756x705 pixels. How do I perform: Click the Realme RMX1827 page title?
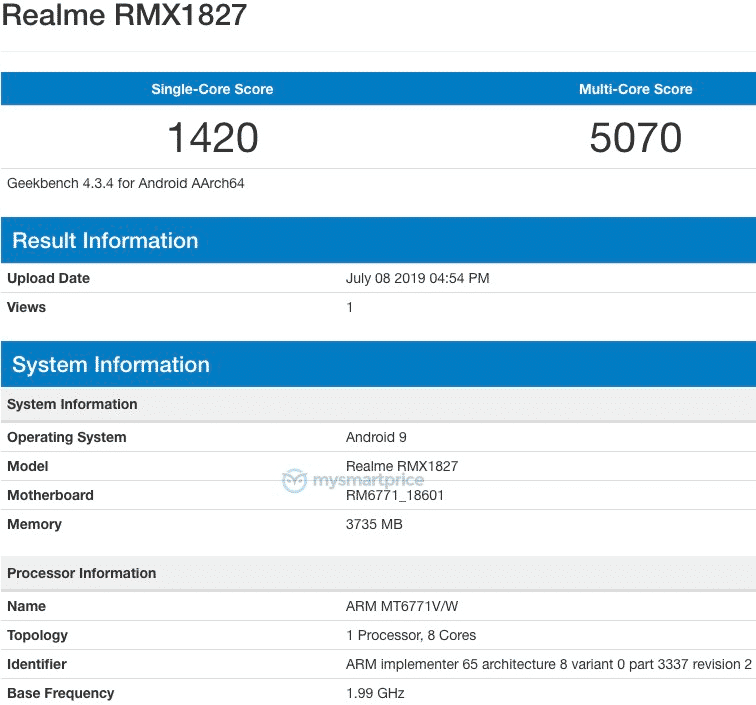point(124,17)
